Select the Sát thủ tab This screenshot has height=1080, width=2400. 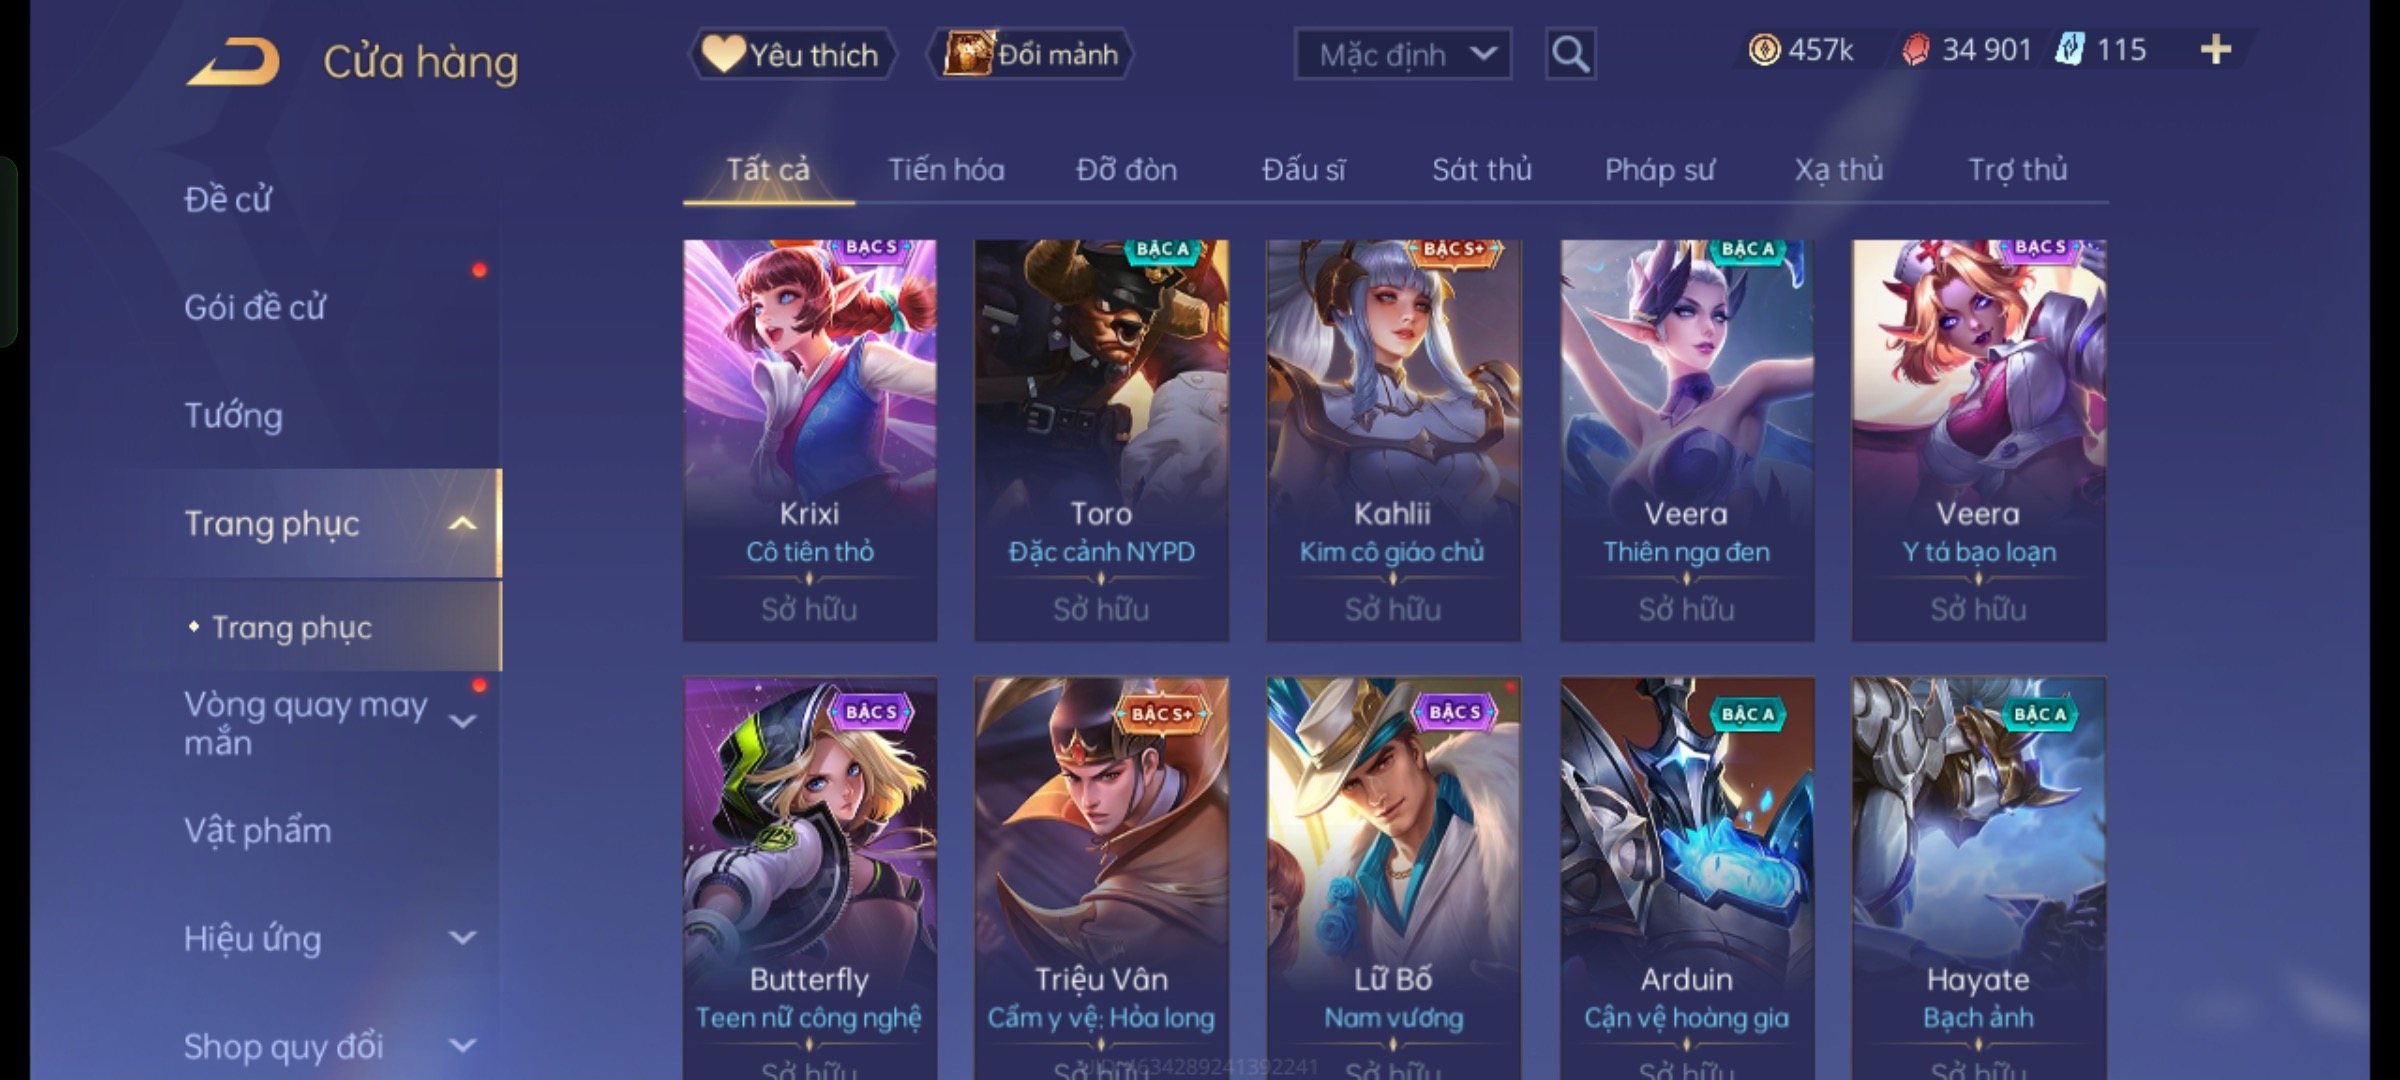click(1481, 170)
